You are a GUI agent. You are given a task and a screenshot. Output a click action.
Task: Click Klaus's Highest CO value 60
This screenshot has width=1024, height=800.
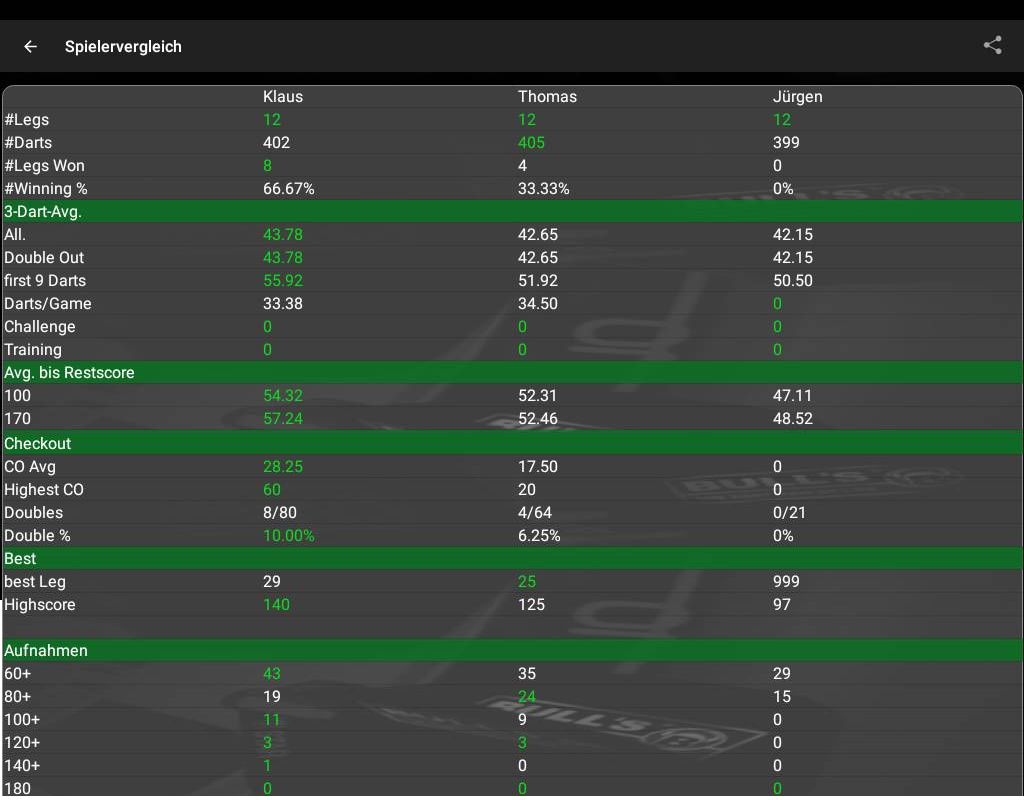coord(272,490)
